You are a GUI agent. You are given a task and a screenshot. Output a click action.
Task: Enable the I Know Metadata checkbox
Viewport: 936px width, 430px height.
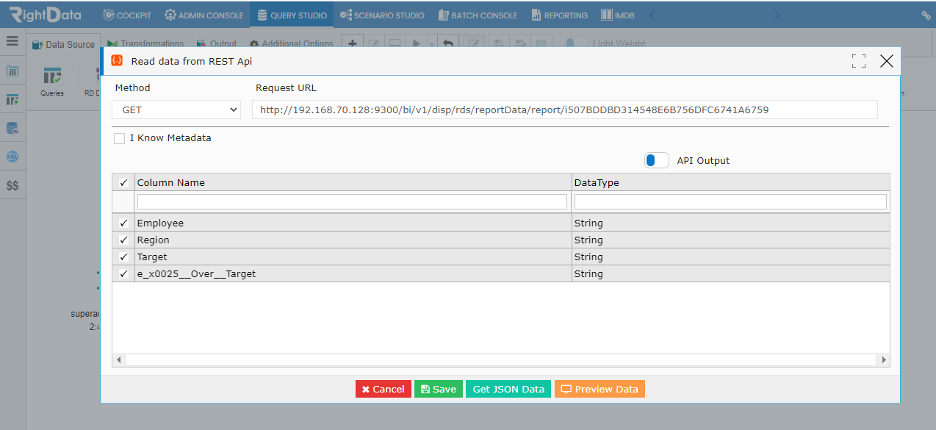(x=119, y=139)
